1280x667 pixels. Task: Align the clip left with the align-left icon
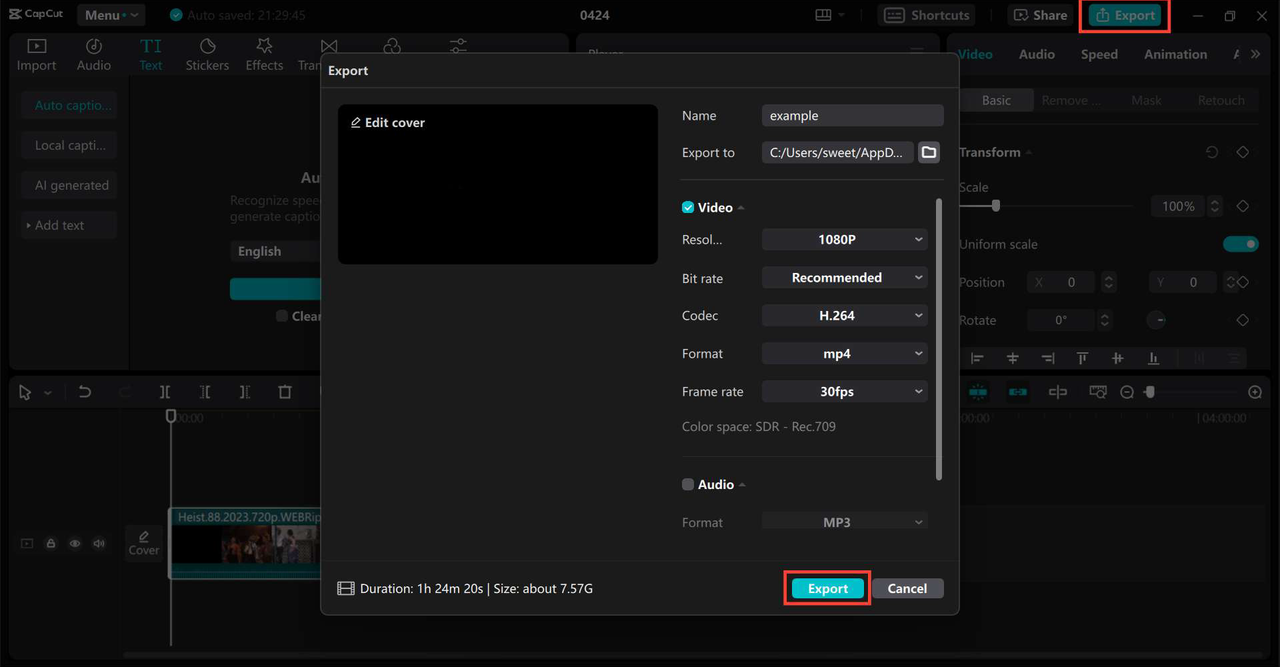(x=977, y=358)
